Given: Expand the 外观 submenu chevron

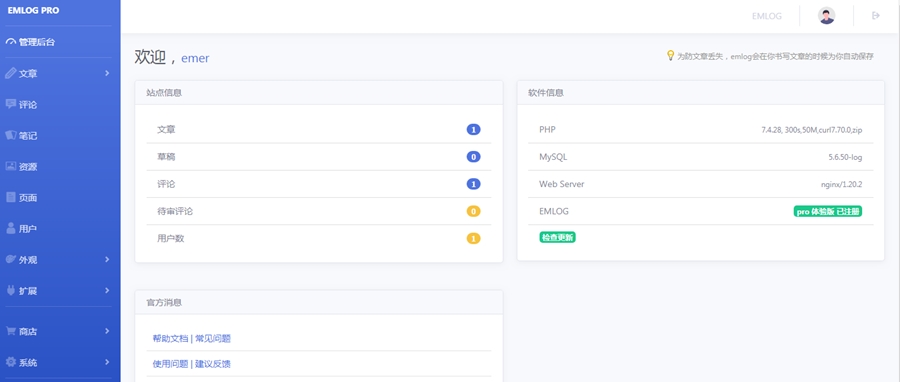Looking at the screenshot, I should [x=107, y=260].
